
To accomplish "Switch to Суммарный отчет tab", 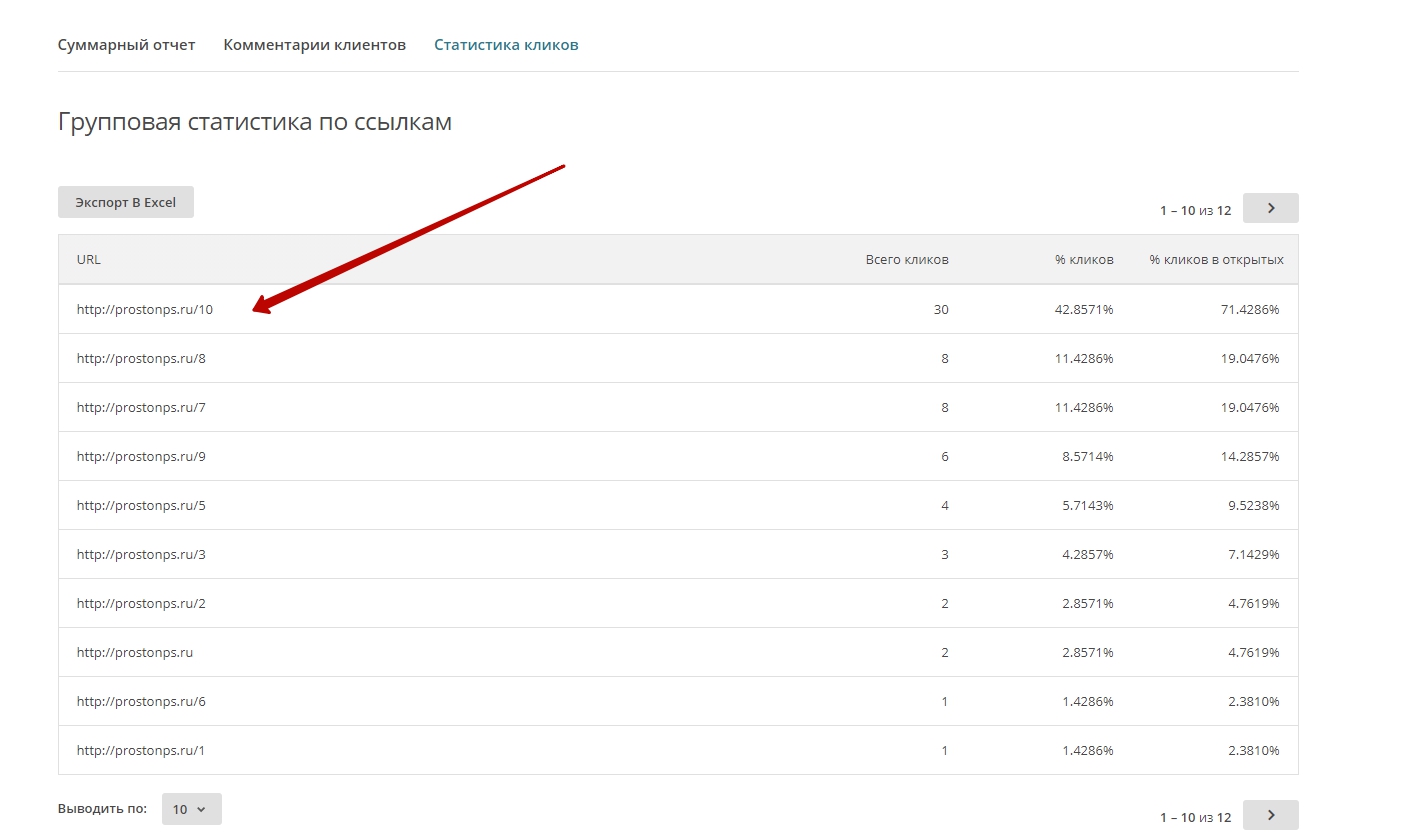I will point(126,45).
